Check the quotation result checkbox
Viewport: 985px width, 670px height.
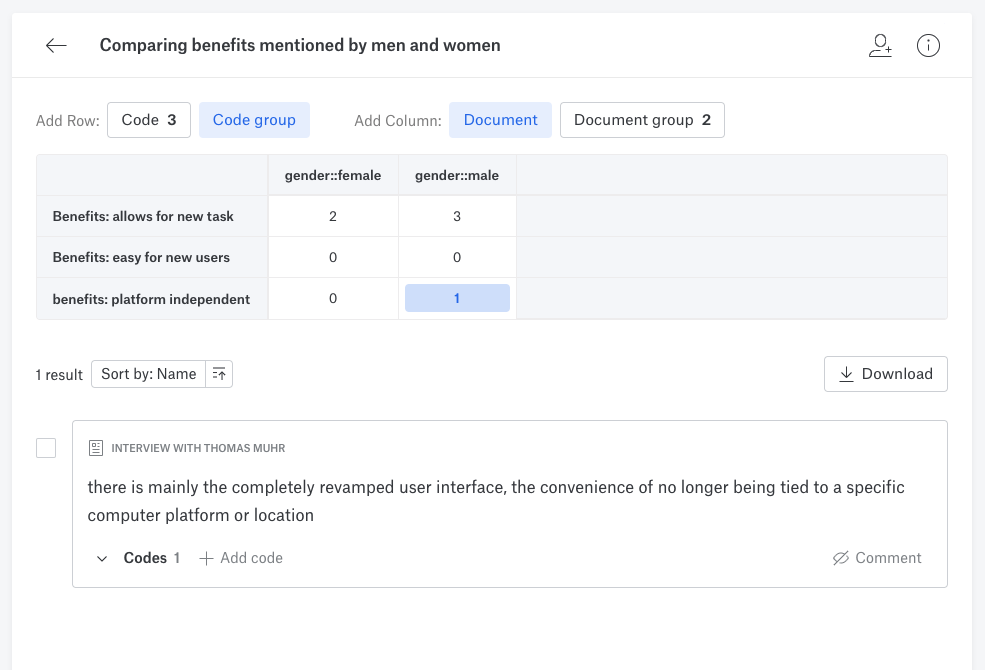(46, 448)
